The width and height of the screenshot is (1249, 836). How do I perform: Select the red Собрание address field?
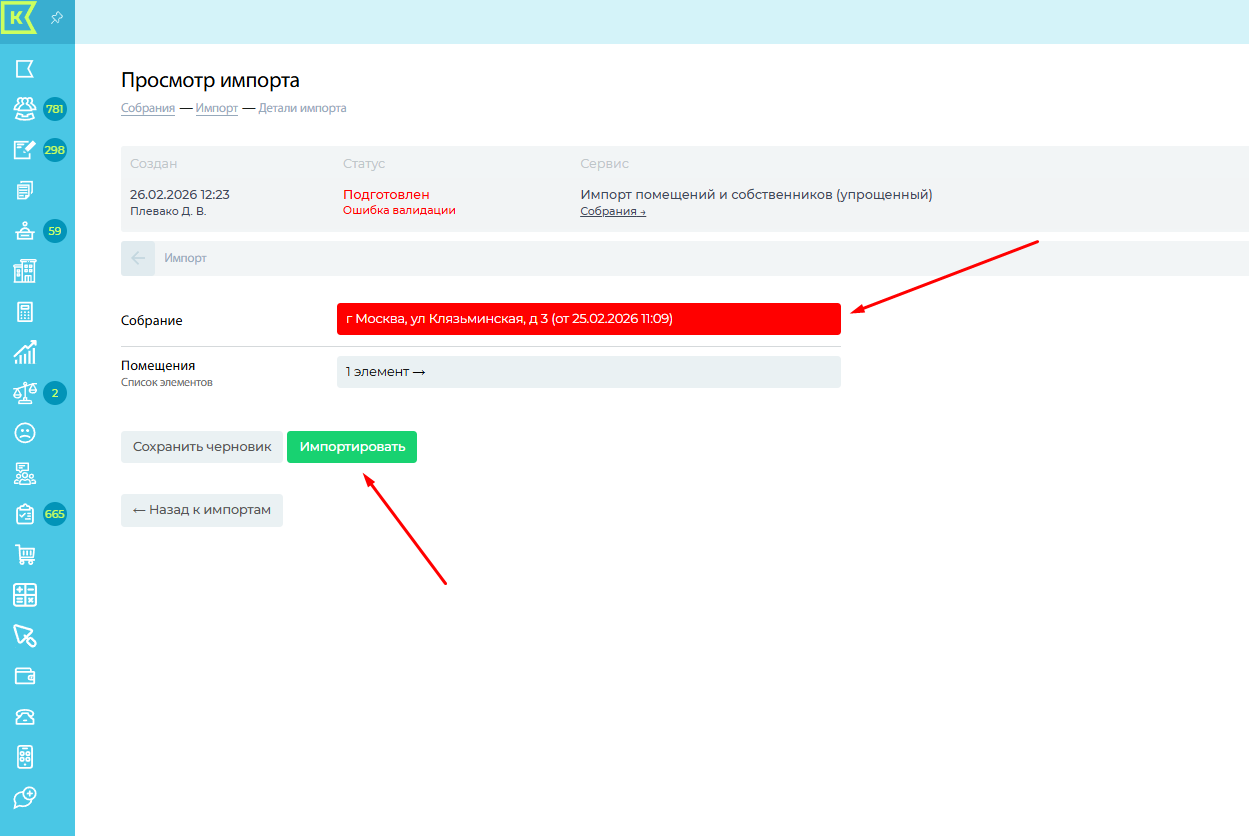[588, 319]
